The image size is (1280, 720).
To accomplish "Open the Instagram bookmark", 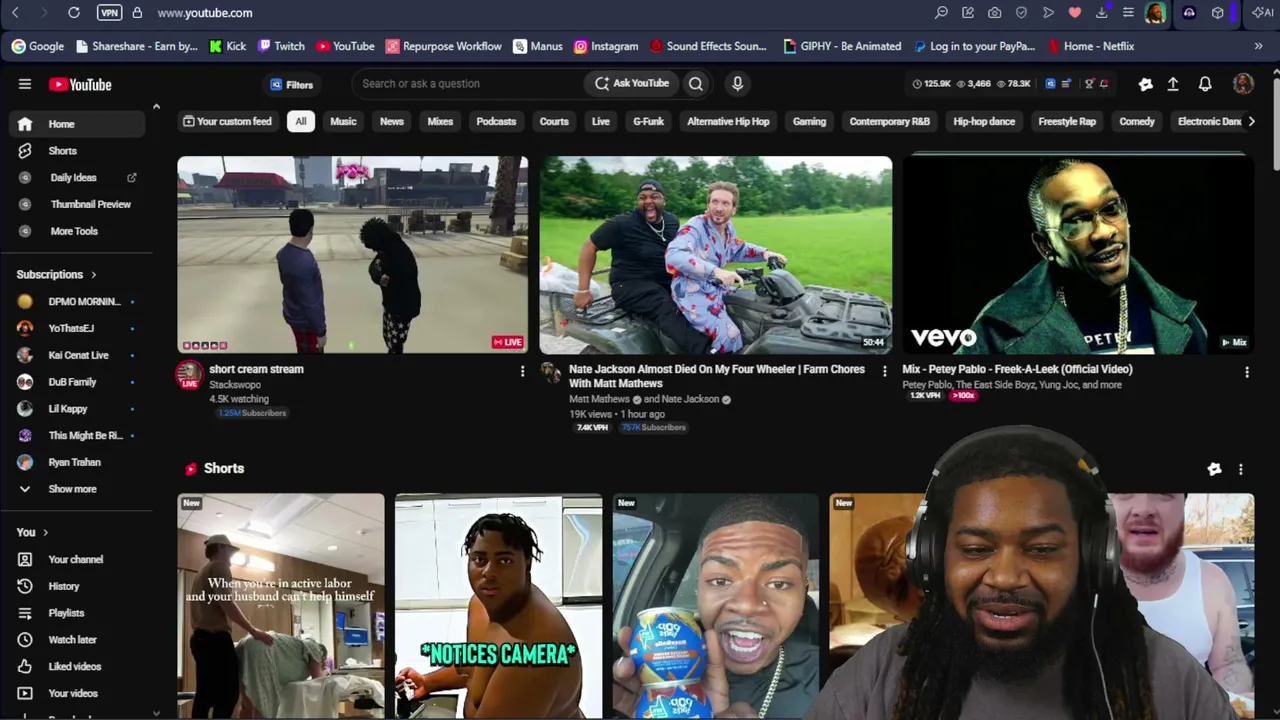I will tap(606, 46).
